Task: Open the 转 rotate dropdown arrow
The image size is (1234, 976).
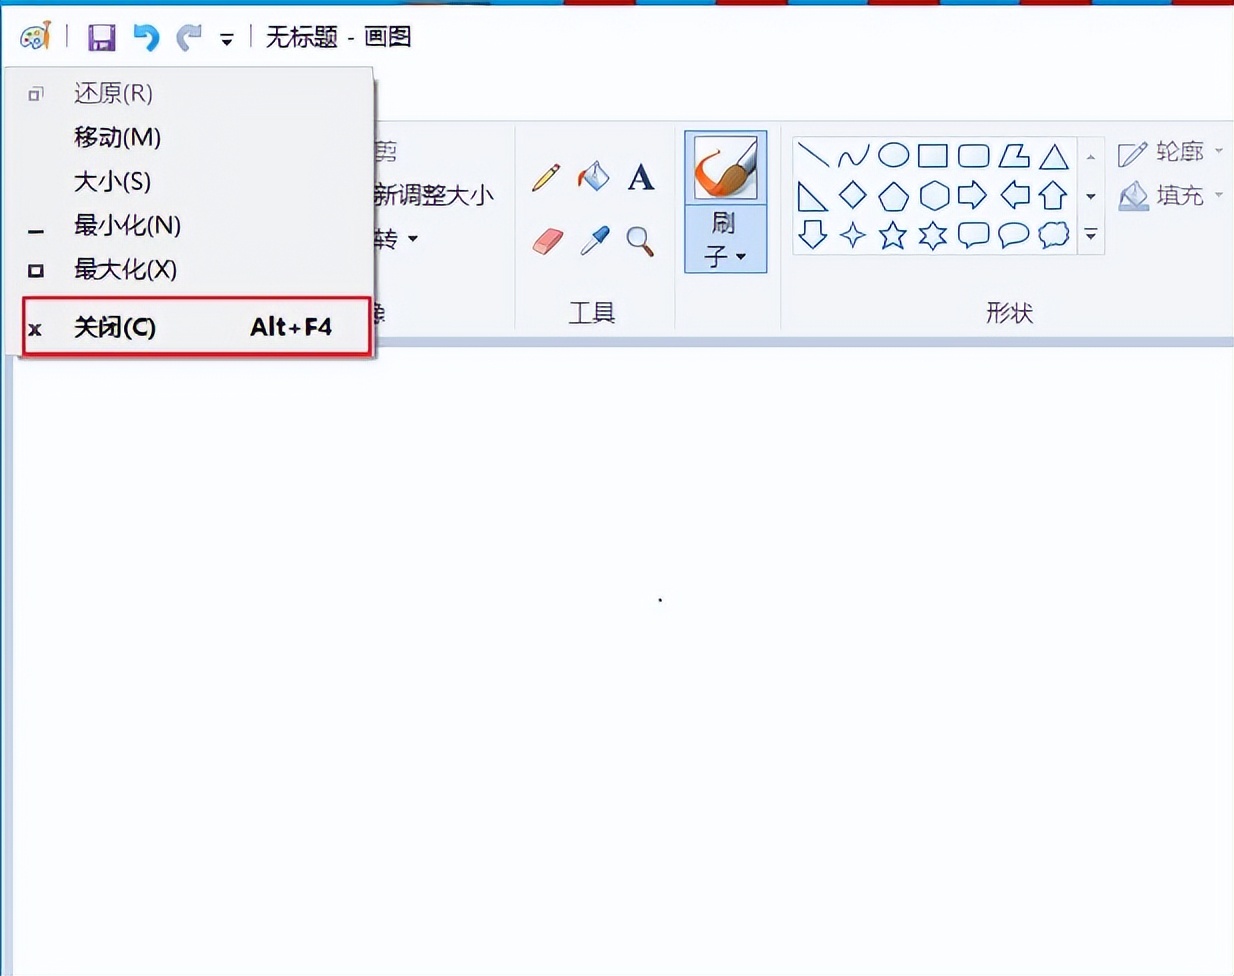Action: coord(413,239)
